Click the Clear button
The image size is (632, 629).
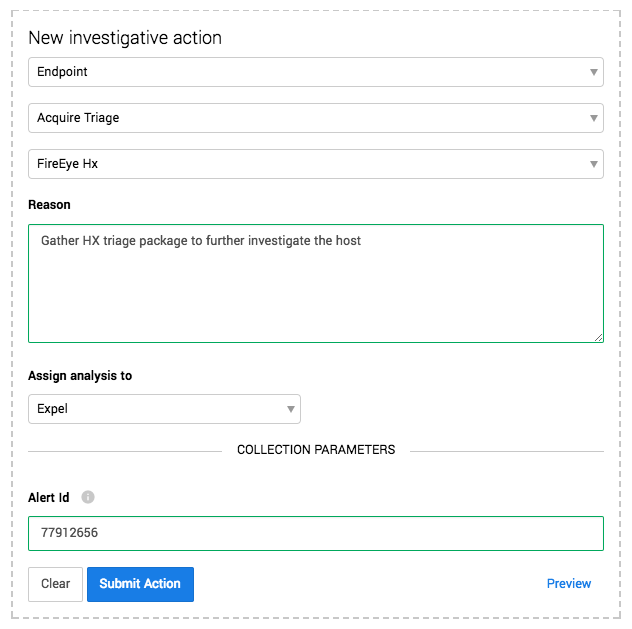coord(55,584)
